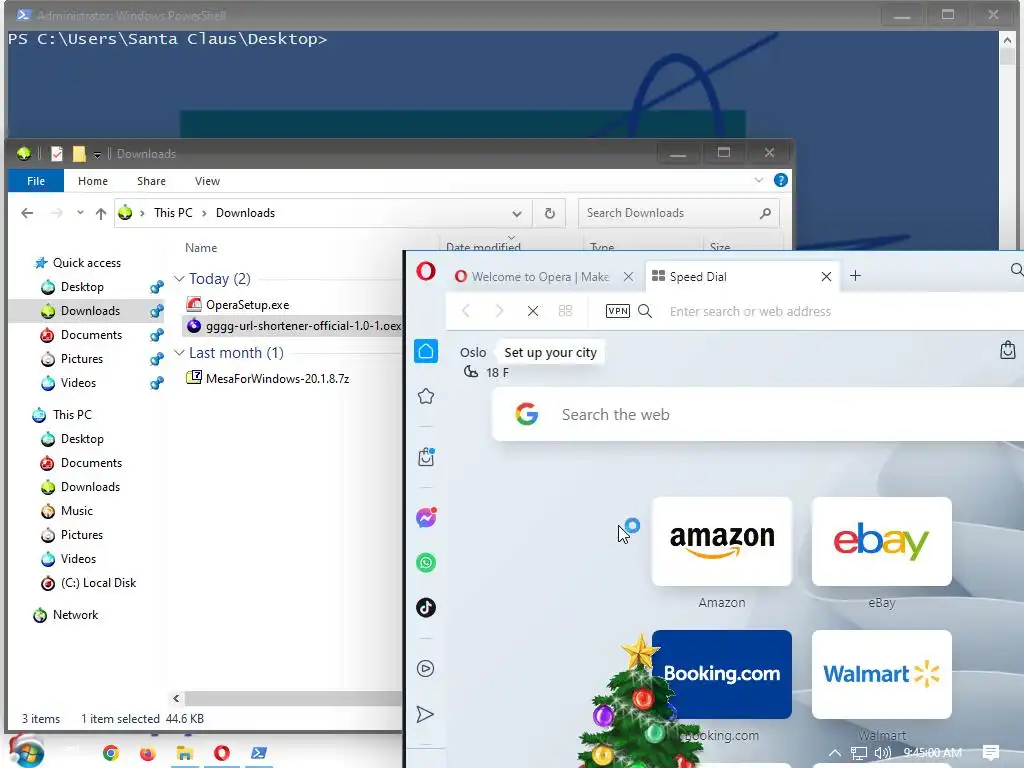
Task: Click the New Folder quick access icon
Action: [79, 153]
